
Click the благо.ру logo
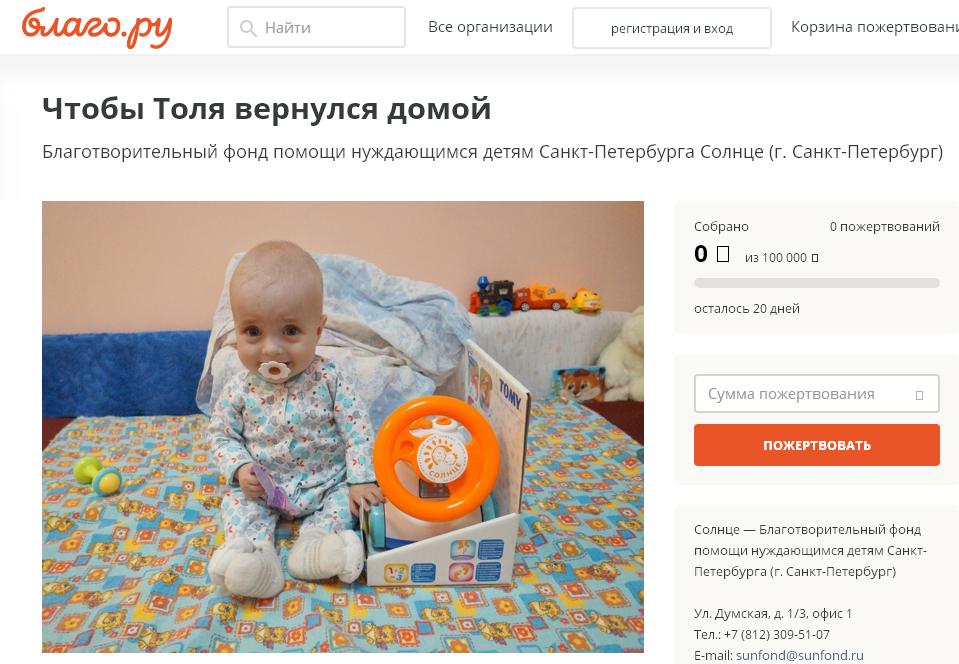[97, 27]
